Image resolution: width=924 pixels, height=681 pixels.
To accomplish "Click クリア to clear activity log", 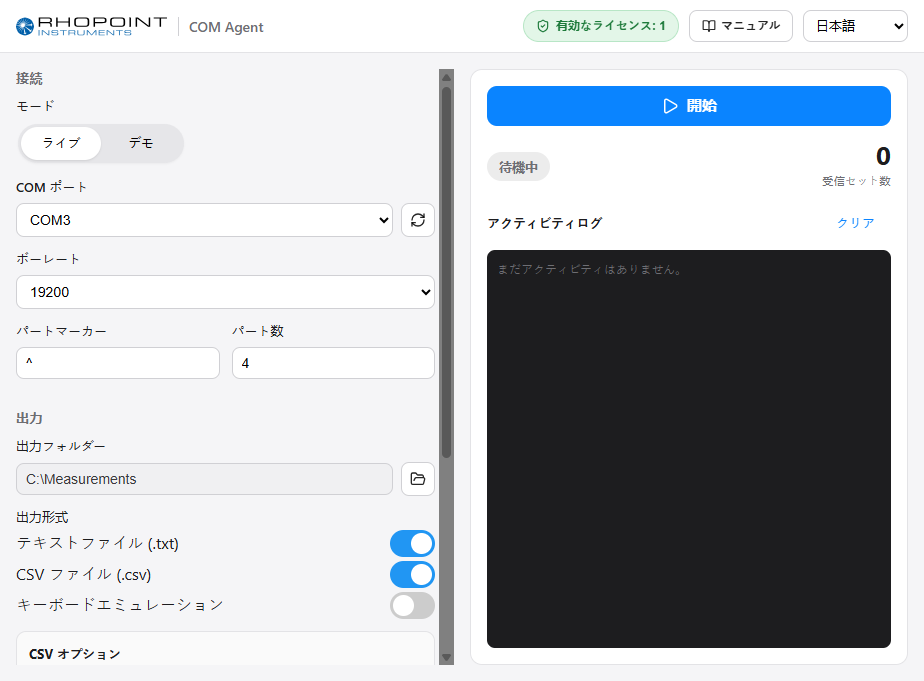I will click(x=856, y=223).
